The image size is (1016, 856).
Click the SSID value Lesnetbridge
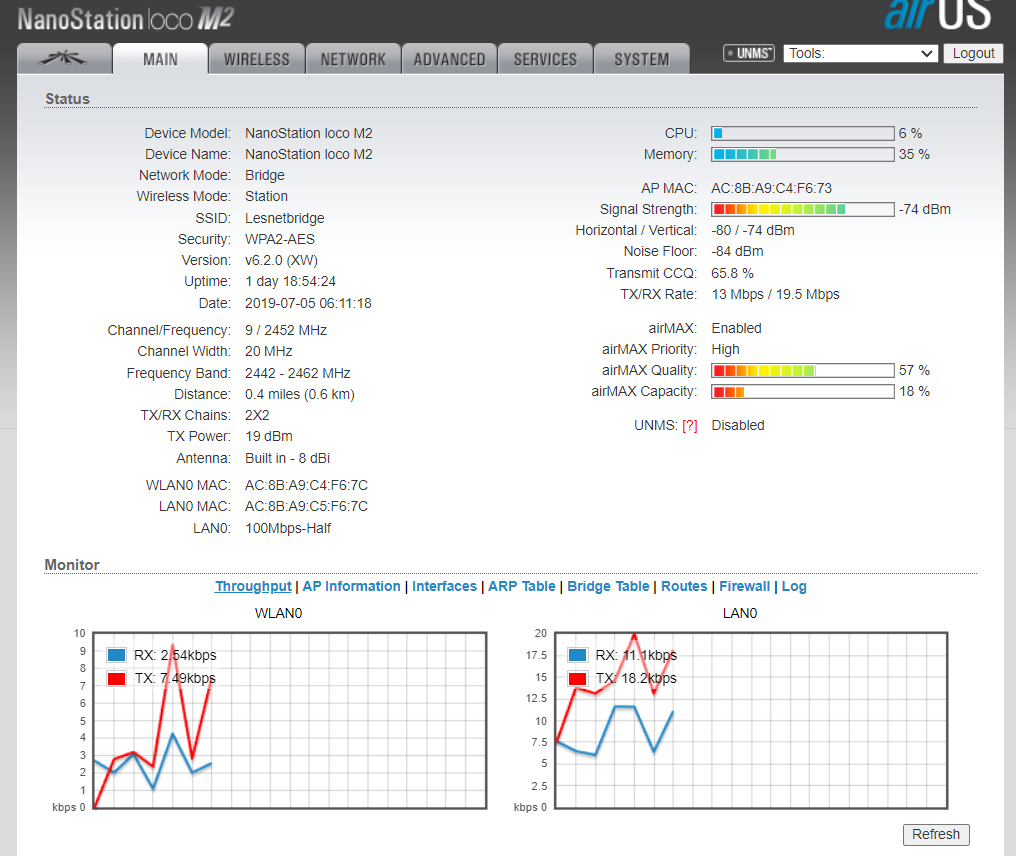pos(284,218)
